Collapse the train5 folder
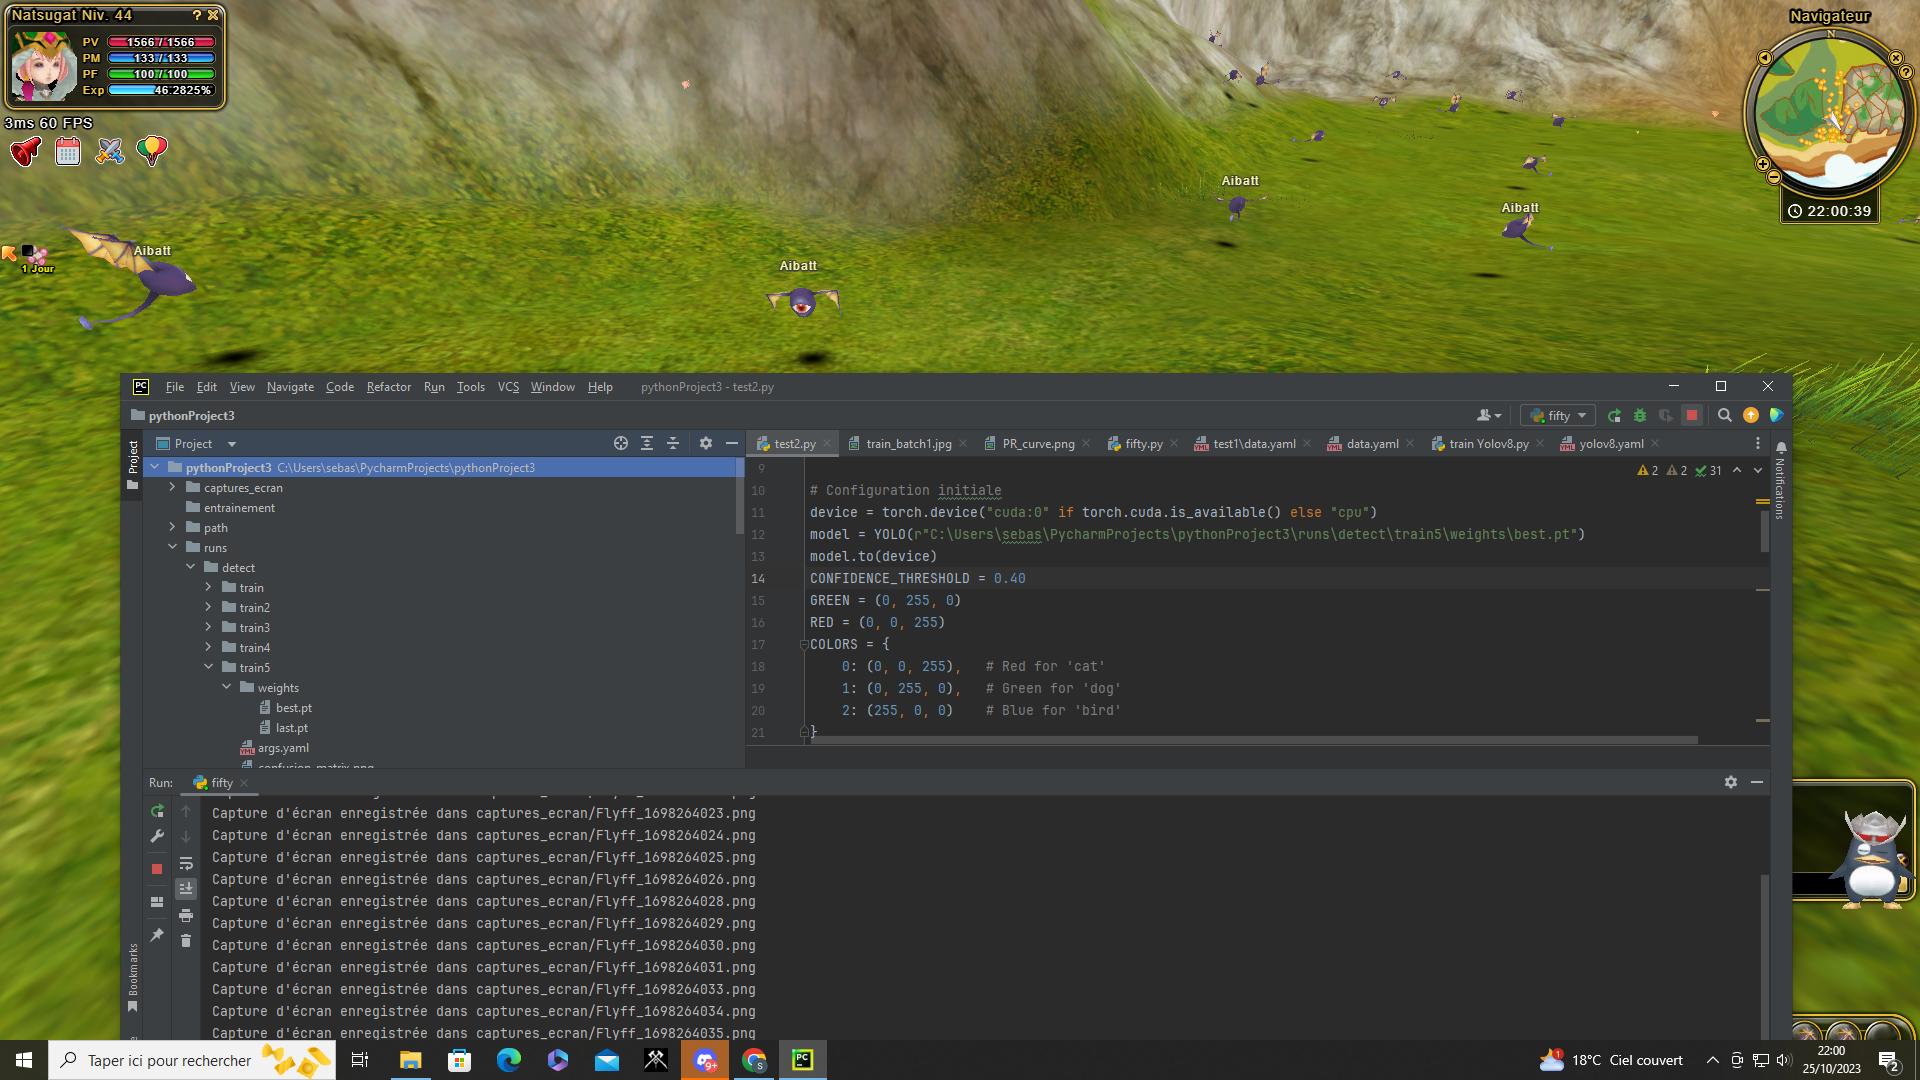 (x=208, y=668)
